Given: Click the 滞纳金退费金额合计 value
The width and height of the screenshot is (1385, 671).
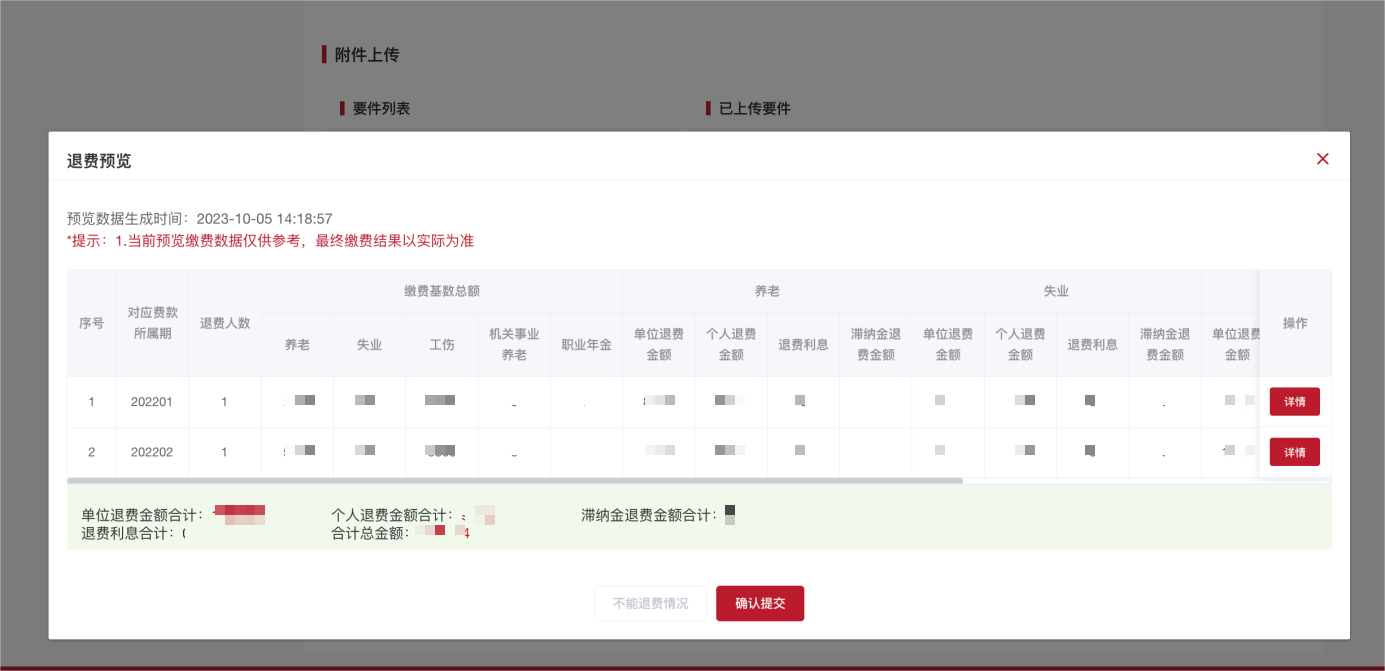Looking at the screenshot, I should [x=730, y=512].
